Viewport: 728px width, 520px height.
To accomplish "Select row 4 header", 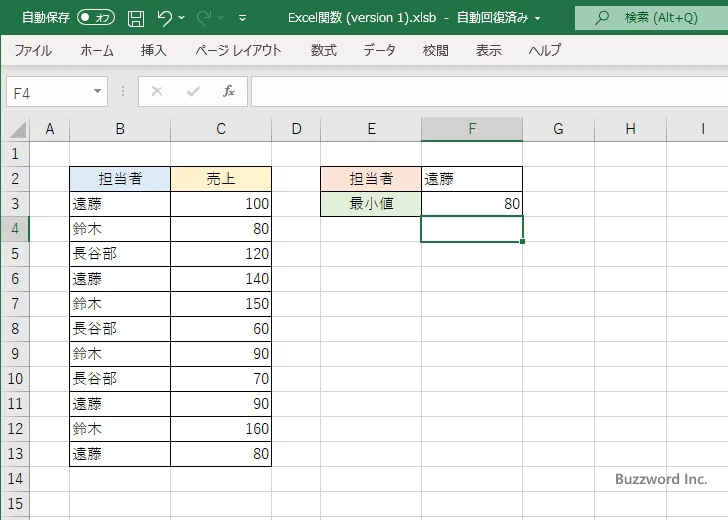I will pos(15,229).
